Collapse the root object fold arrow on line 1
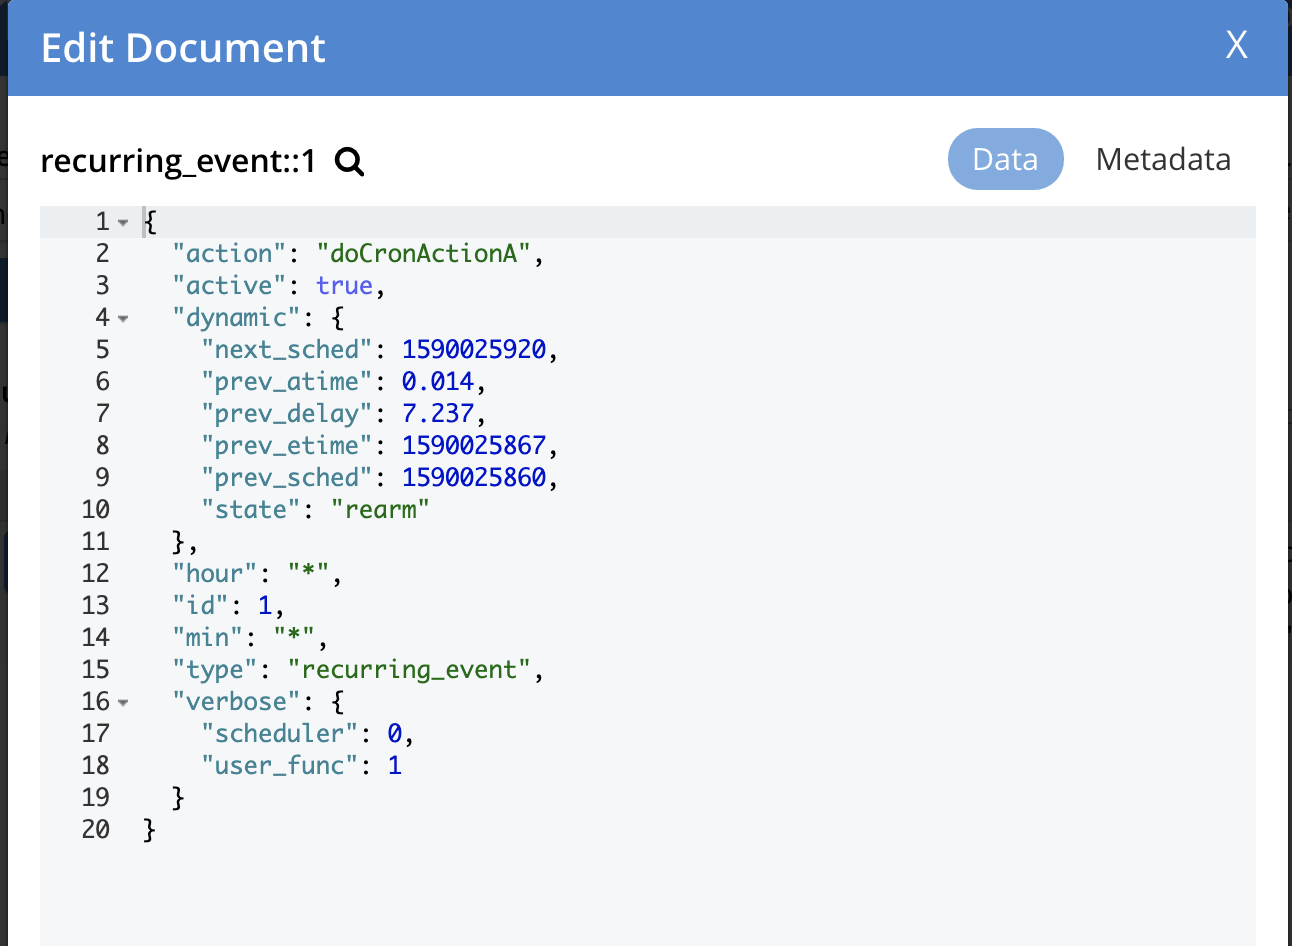 123,223
